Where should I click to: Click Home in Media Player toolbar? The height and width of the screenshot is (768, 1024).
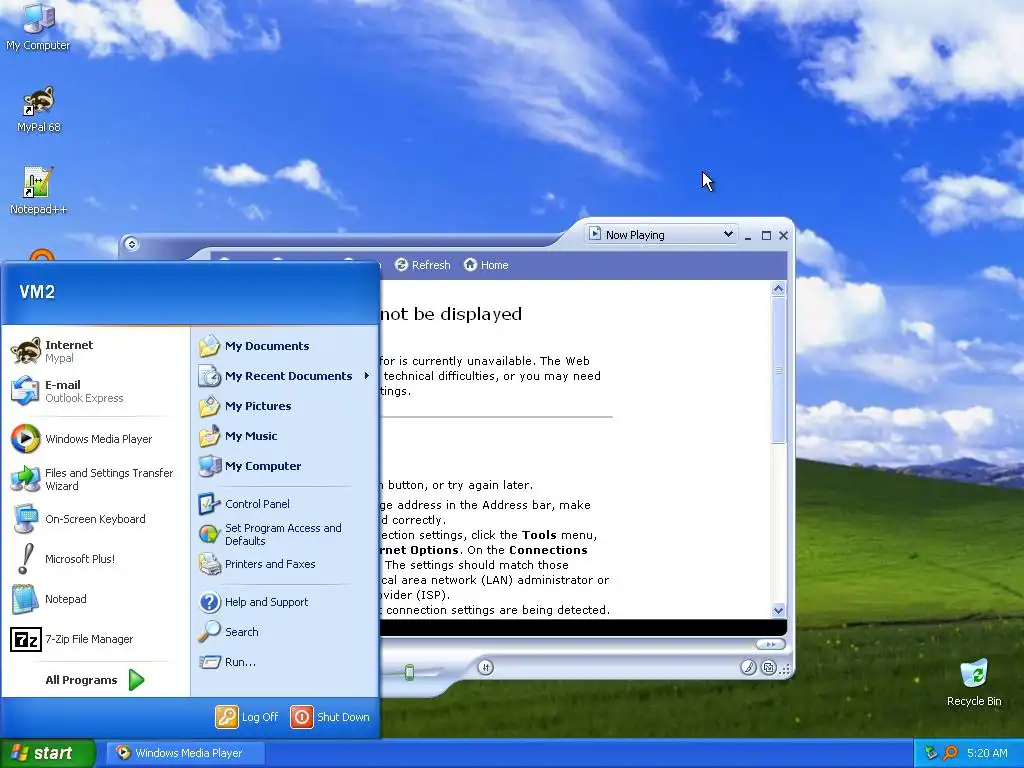486,265
